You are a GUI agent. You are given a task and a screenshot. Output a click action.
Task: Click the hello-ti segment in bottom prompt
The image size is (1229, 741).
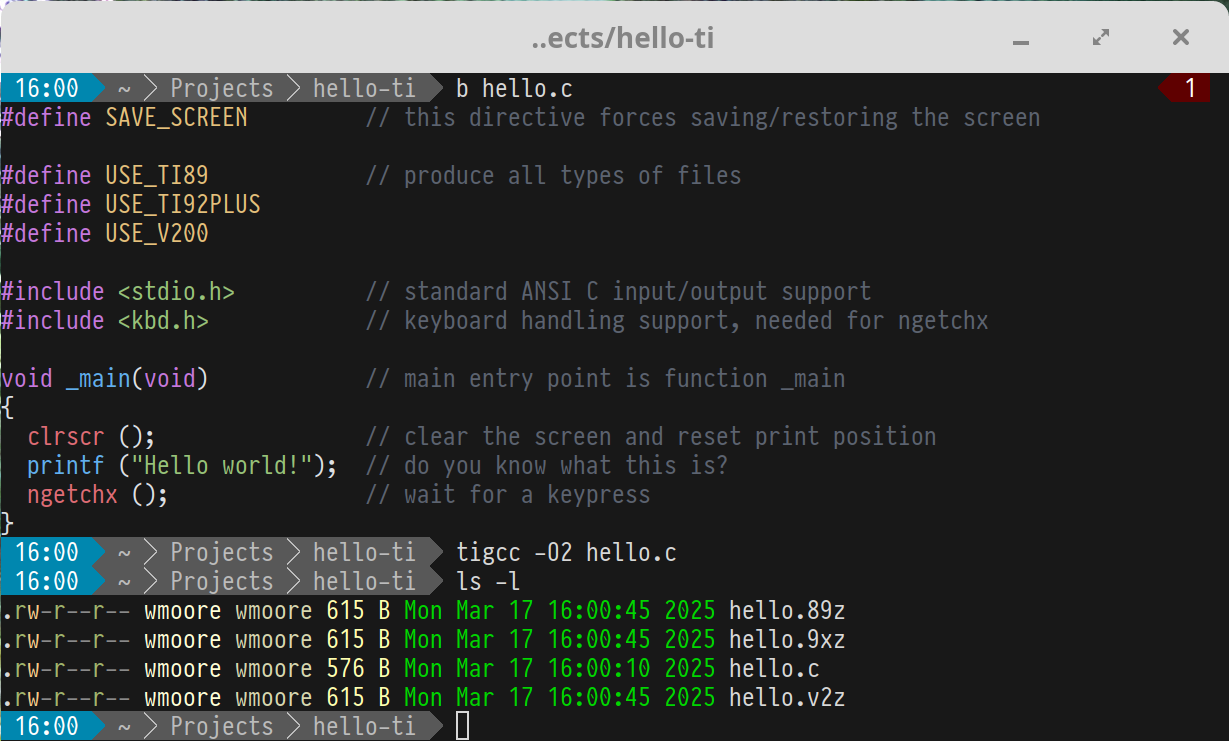click(x=364, y=726)
